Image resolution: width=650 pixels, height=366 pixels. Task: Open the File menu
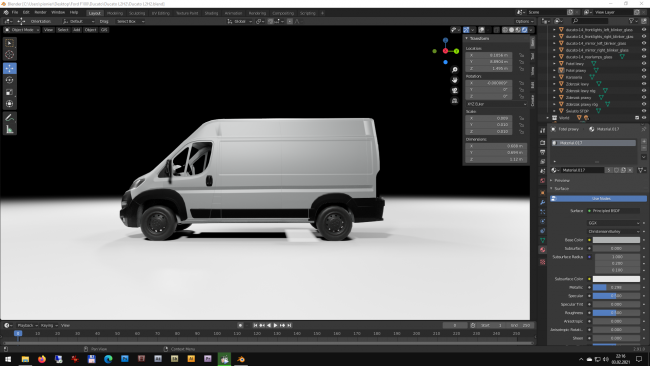[x=15, y=13]
